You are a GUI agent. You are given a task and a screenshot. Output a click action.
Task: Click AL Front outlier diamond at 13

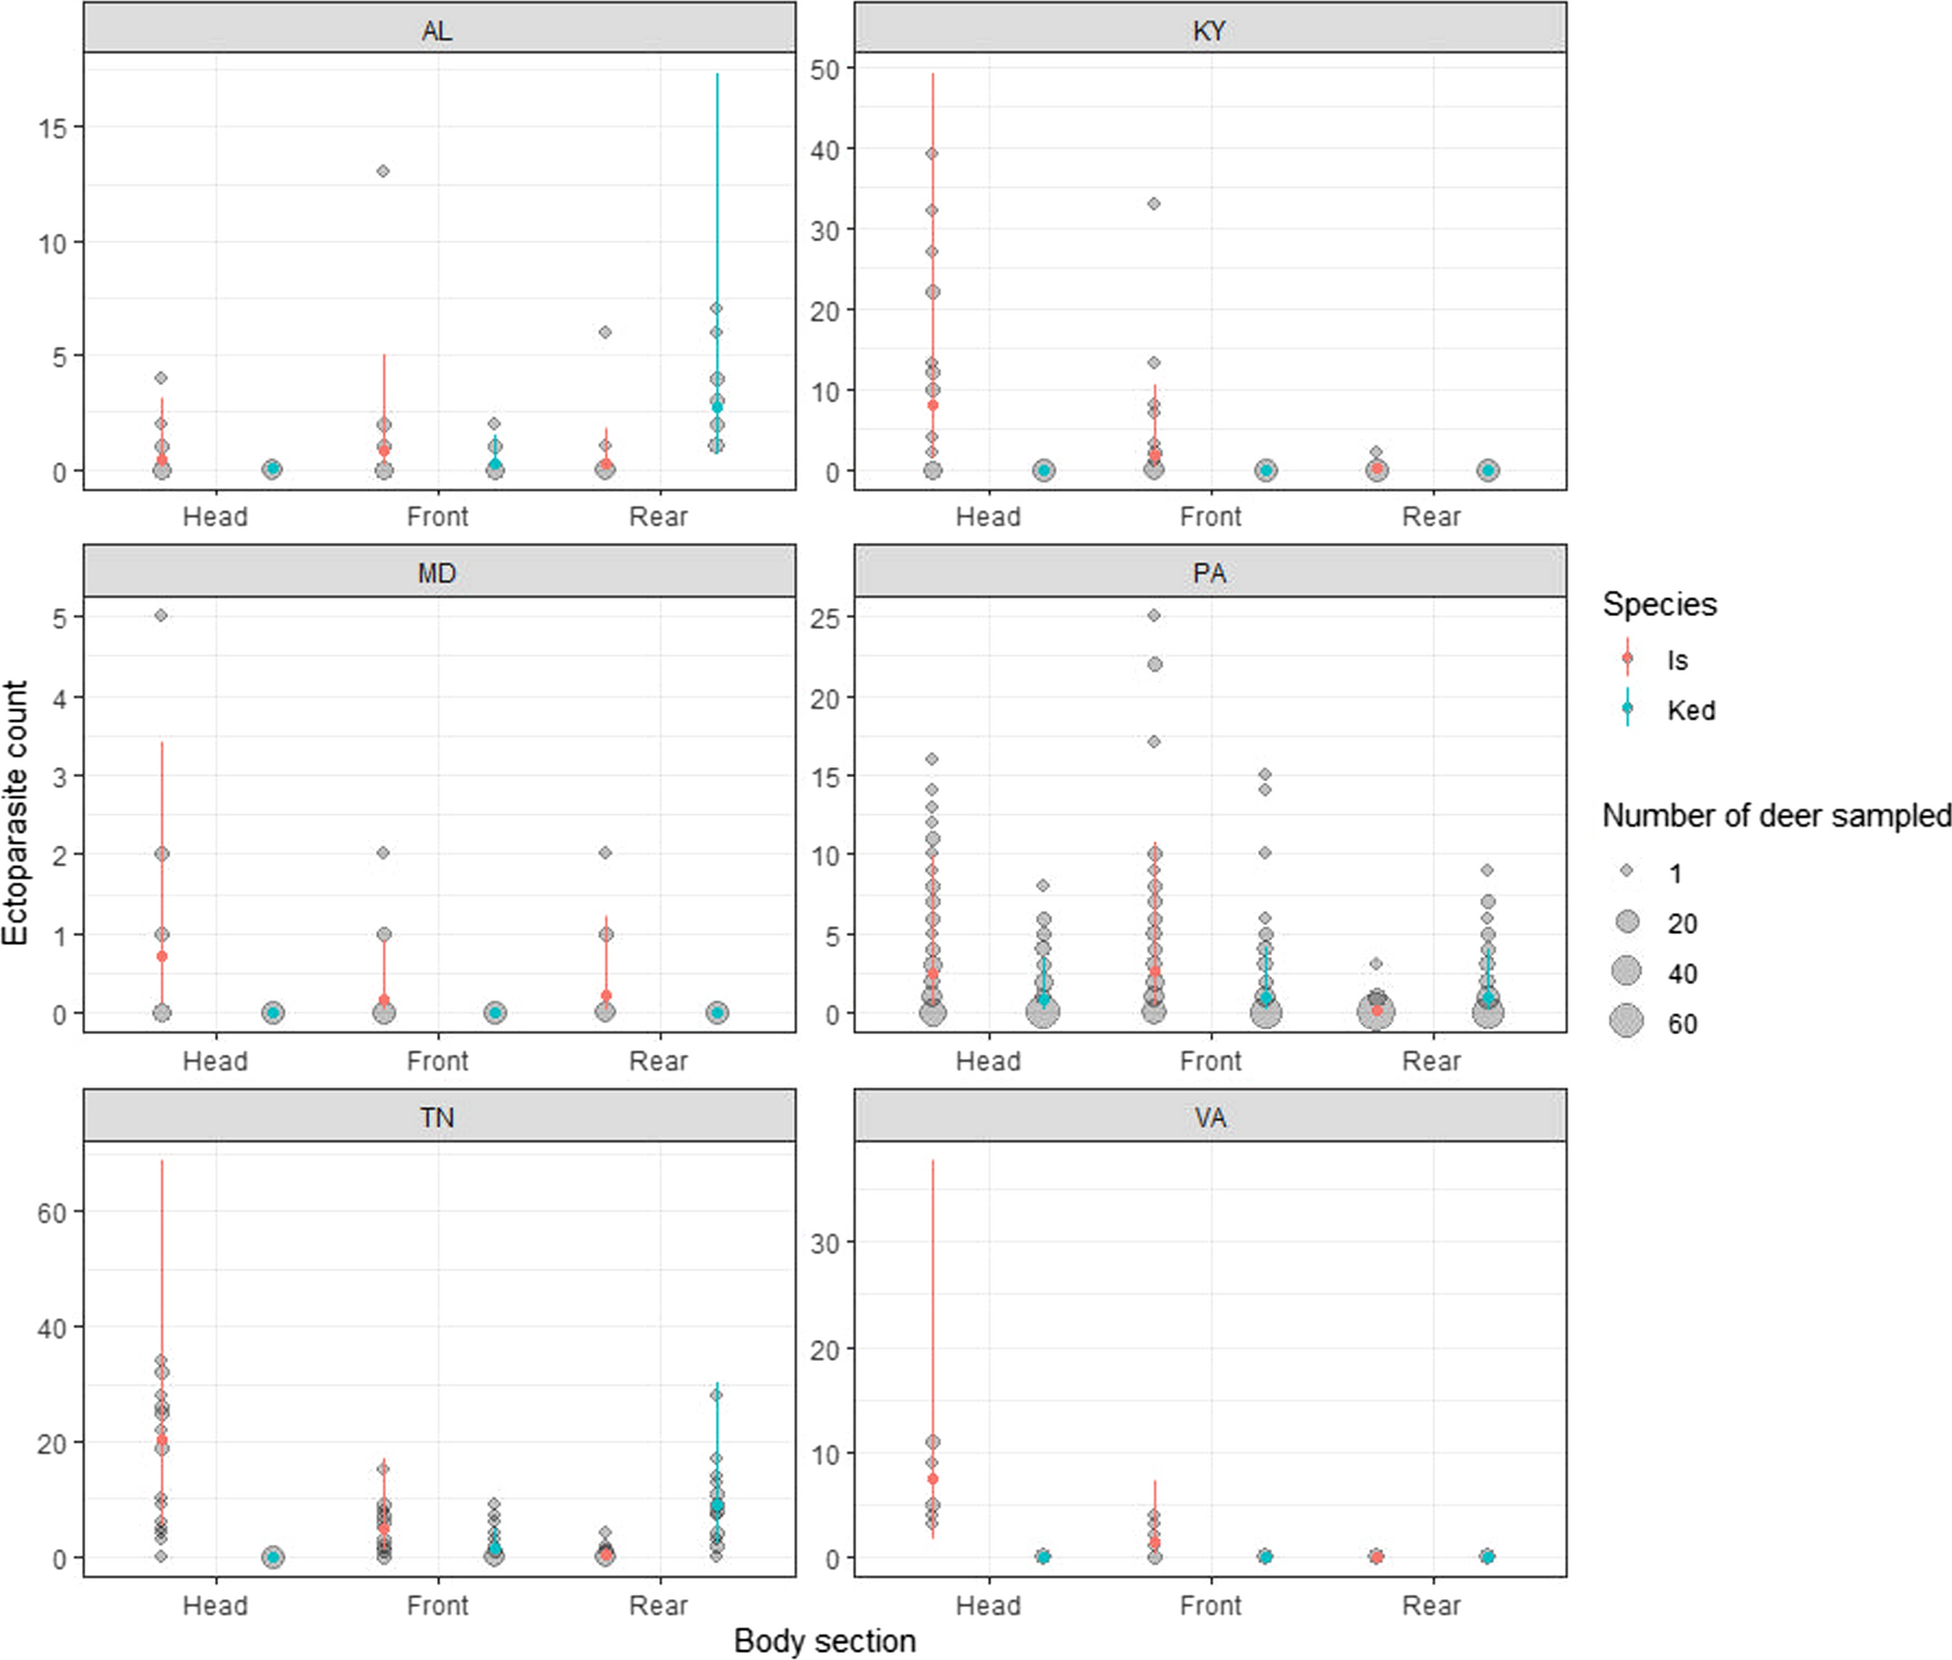[383, 171]
